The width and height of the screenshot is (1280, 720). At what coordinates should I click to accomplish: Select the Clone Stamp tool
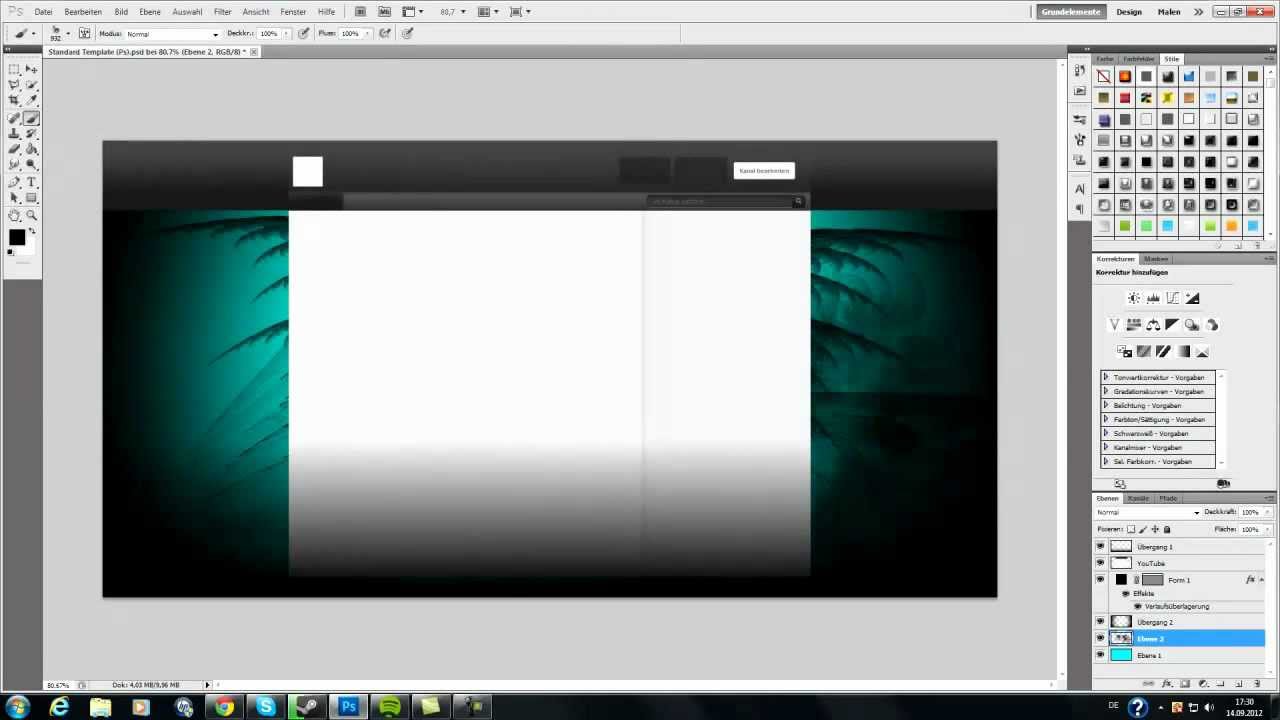point(15,134)
